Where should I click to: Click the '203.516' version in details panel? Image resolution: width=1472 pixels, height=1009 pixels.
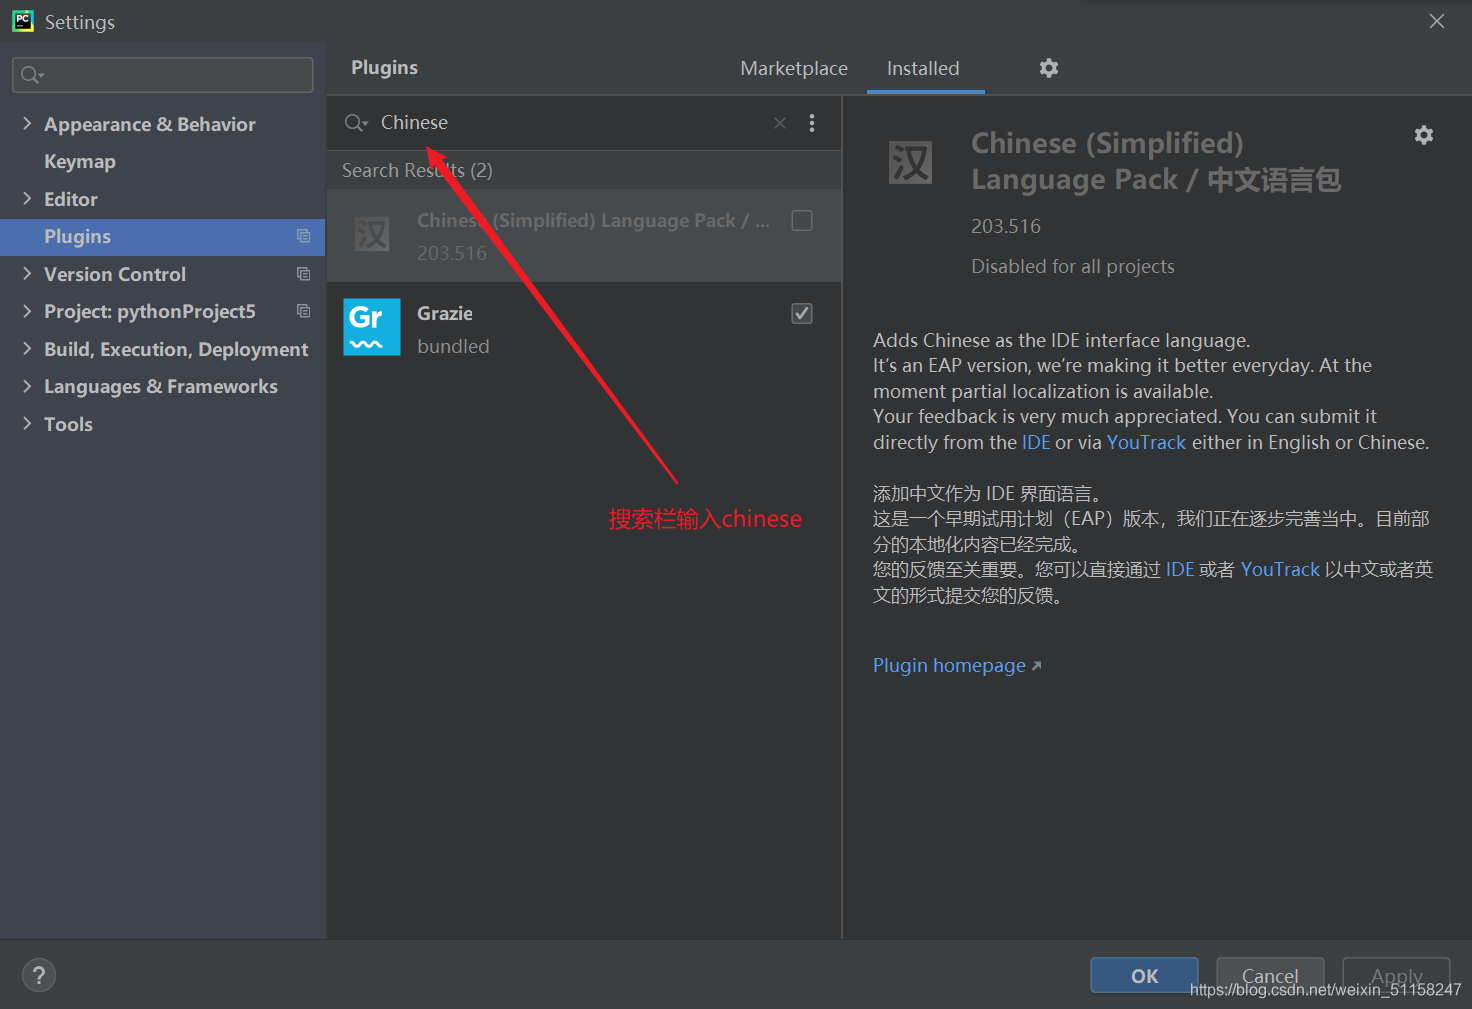(1006, 226)
